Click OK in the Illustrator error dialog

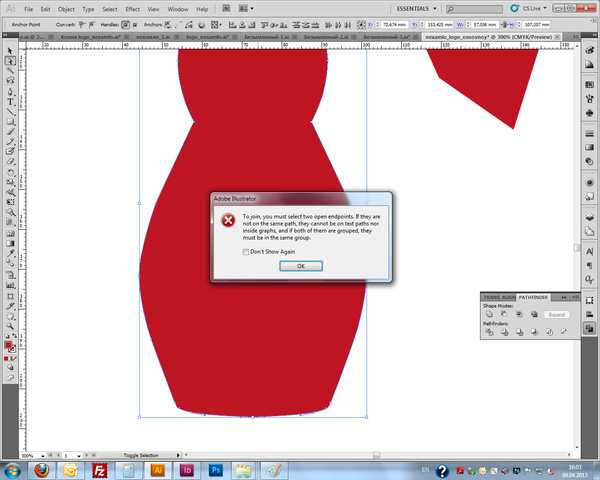click(x=301, y=266)
